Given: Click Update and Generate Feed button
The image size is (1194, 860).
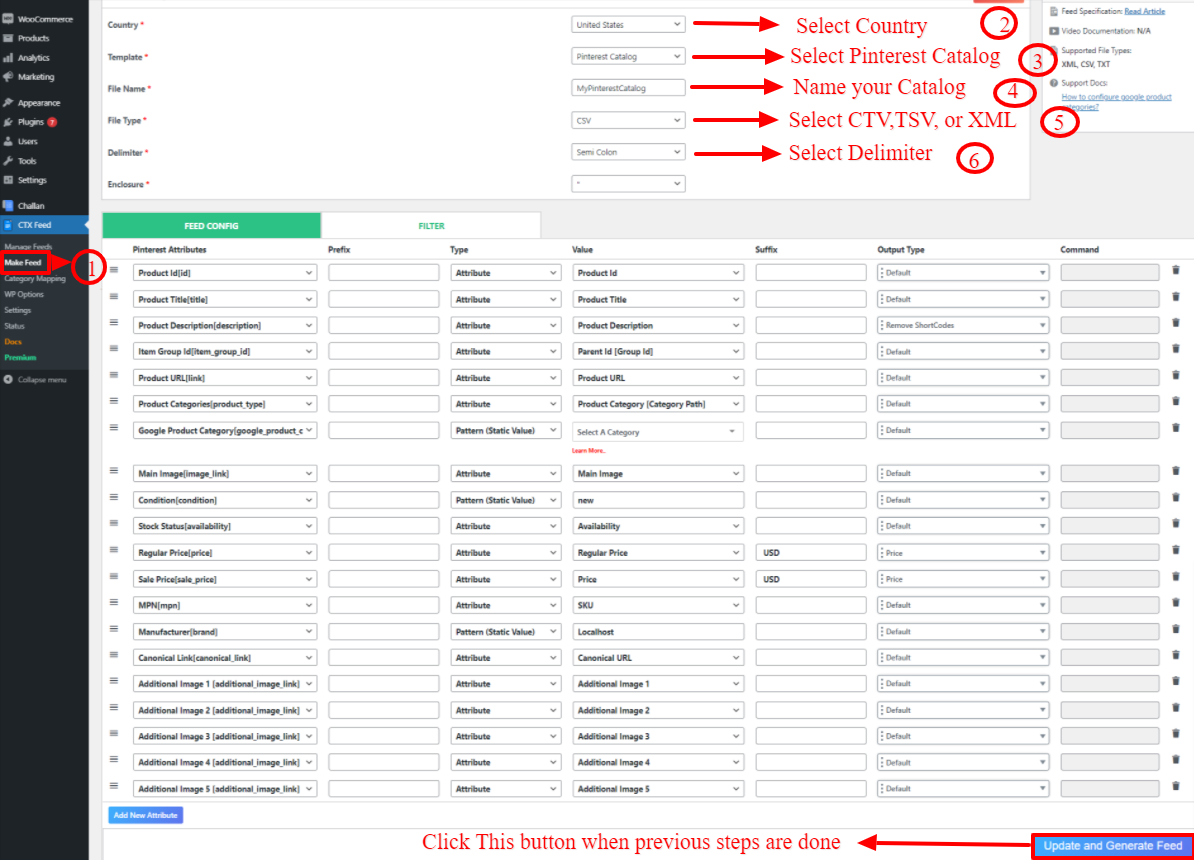Looking at the screenshot, I should coord(1113,846).
